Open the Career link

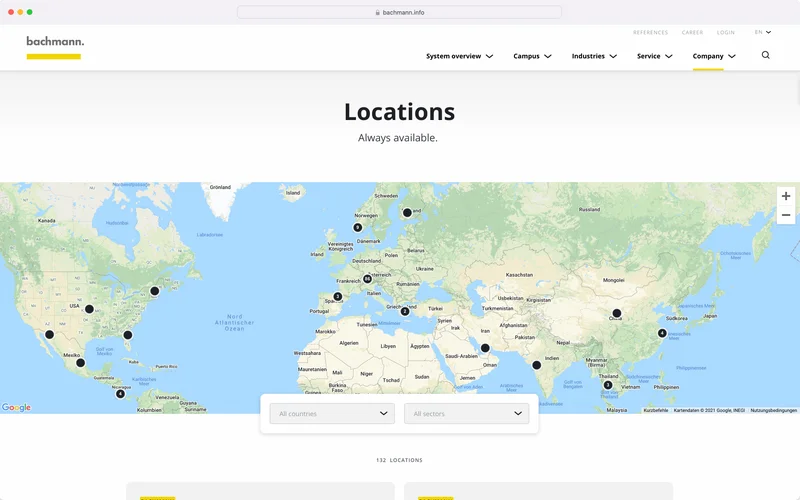tap(692, 32)
